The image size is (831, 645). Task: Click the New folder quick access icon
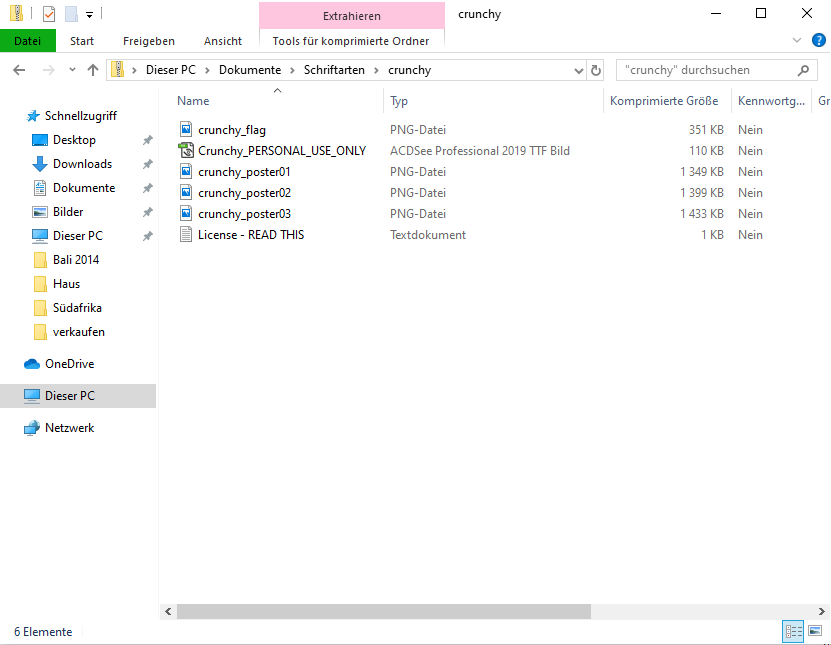click(x=71, y=14)
